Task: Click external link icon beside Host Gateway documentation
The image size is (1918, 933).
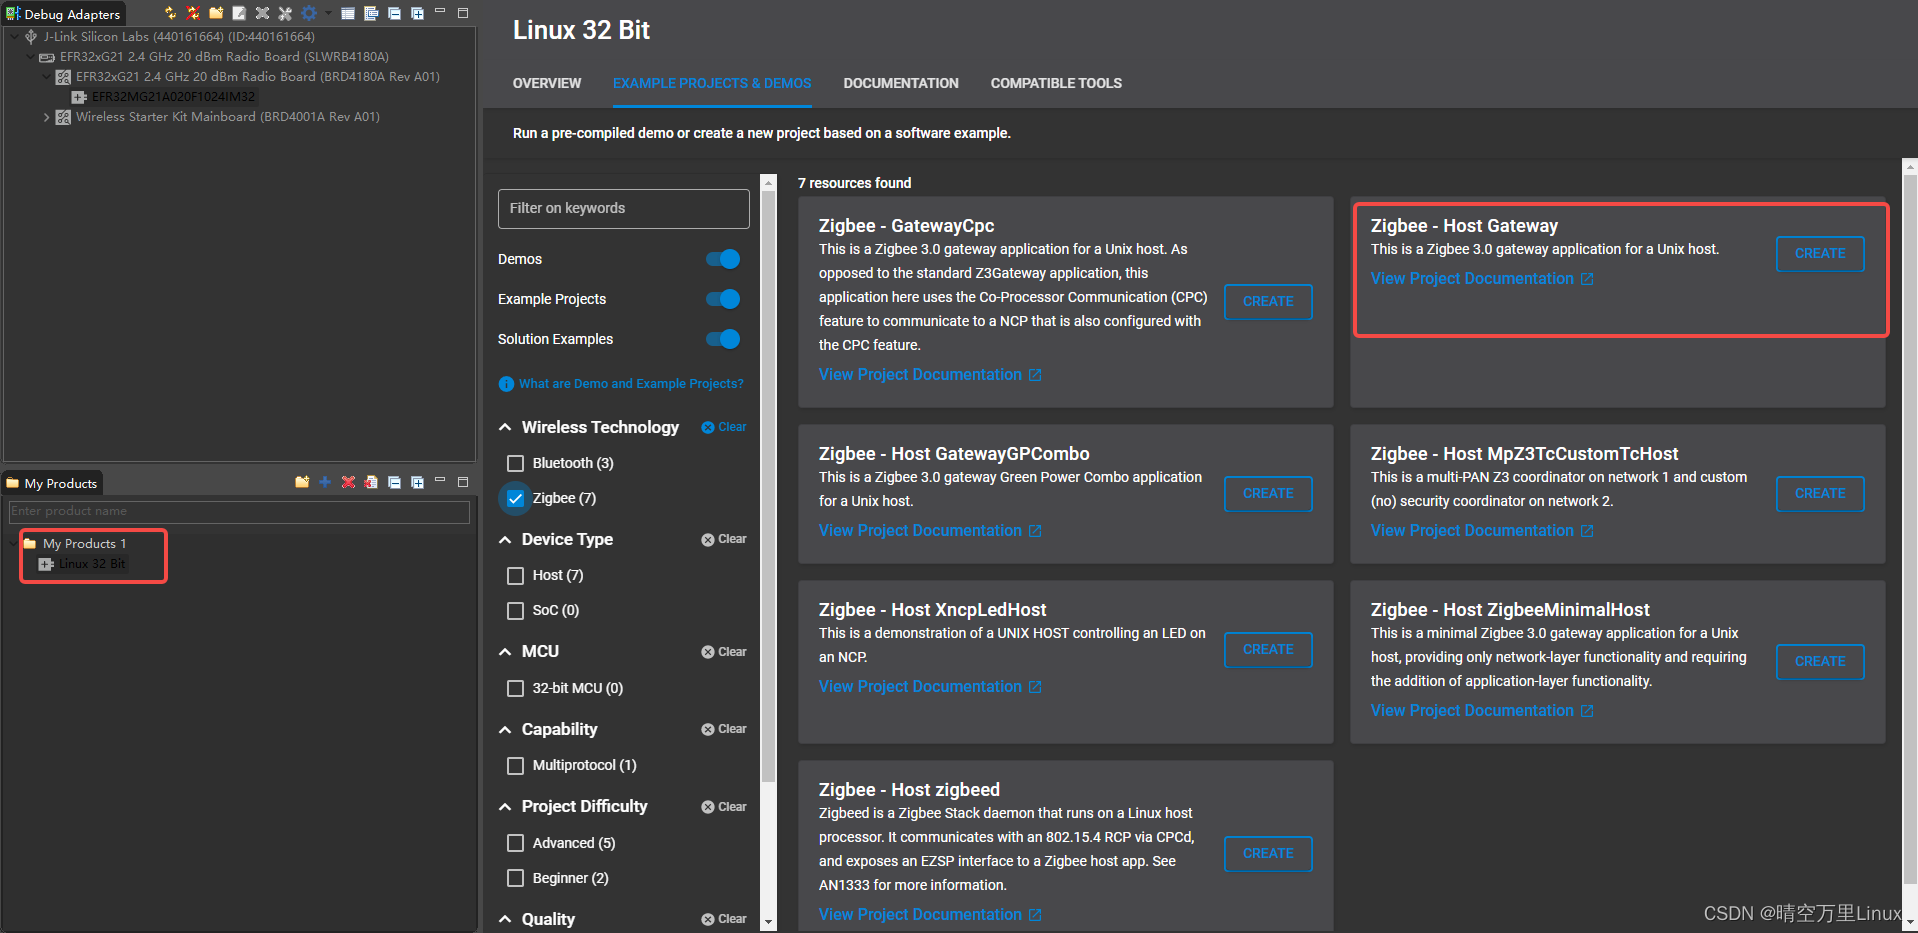Action: [x=1587, y=279]
